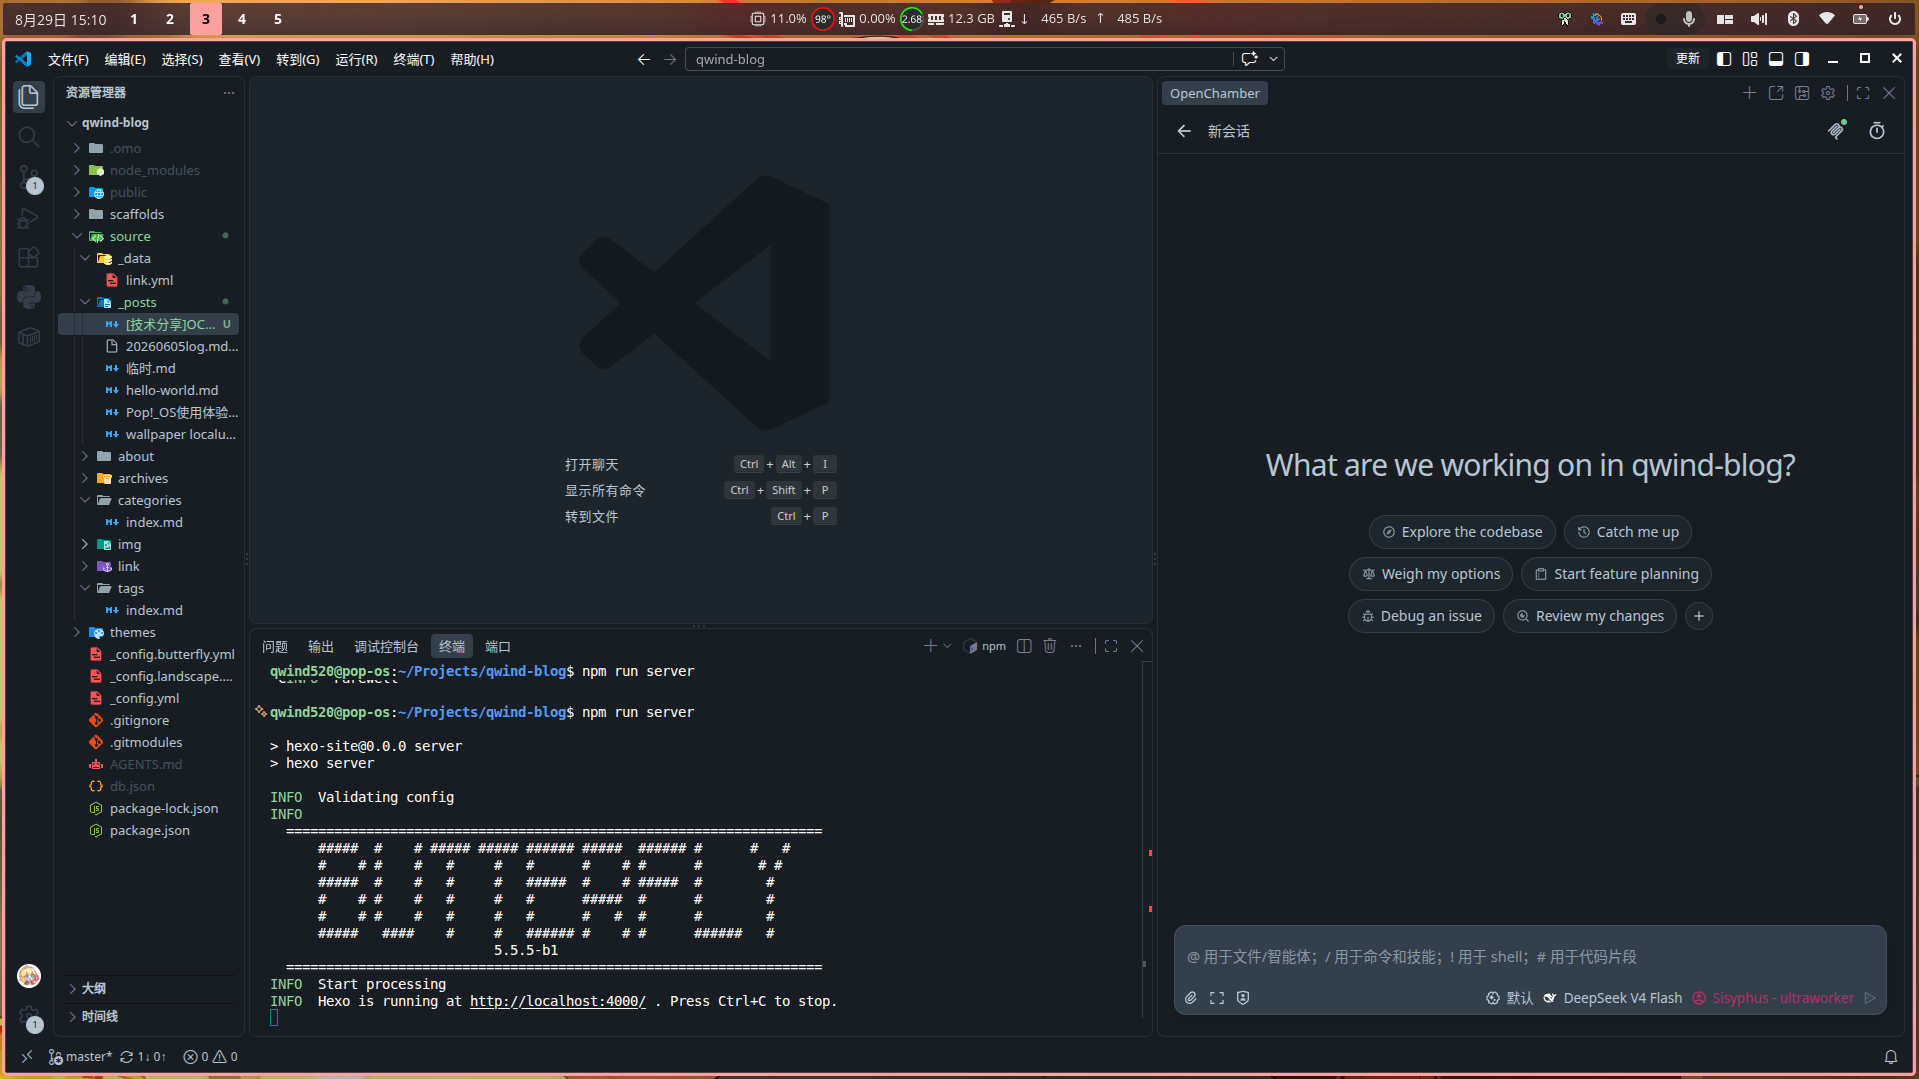1919x1079 pixels.
Task: Switch to 问题 problems tab
Action: [x=275, y=647]
